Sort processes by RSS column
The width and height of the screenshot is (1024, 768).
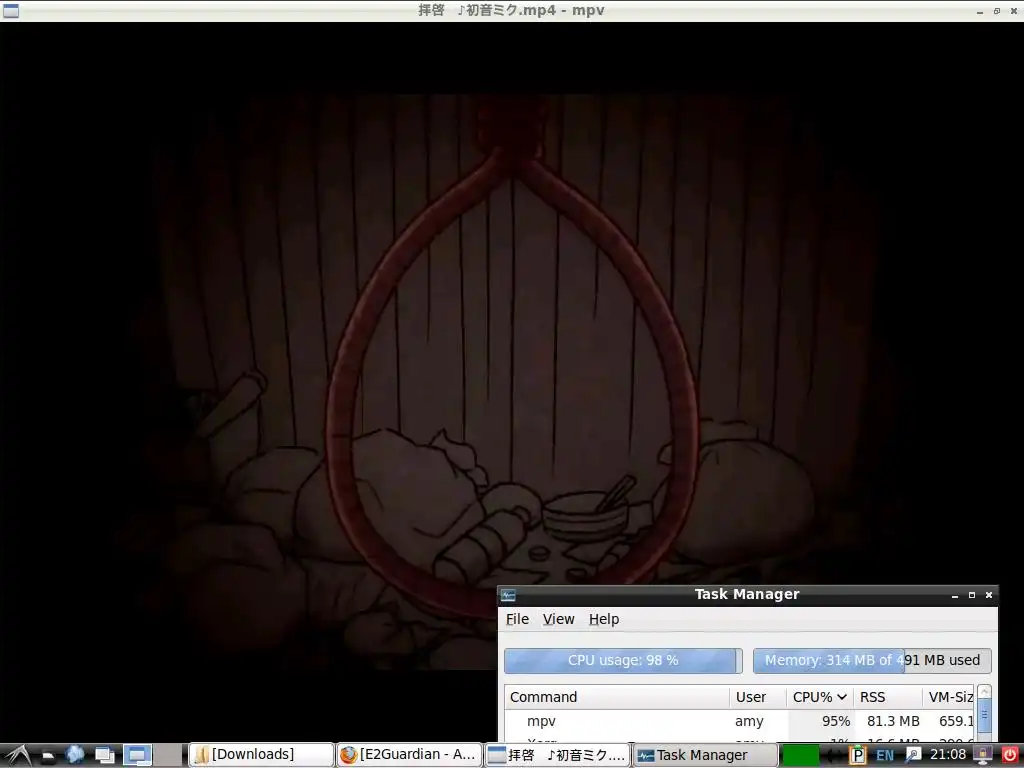pos(888,697)
